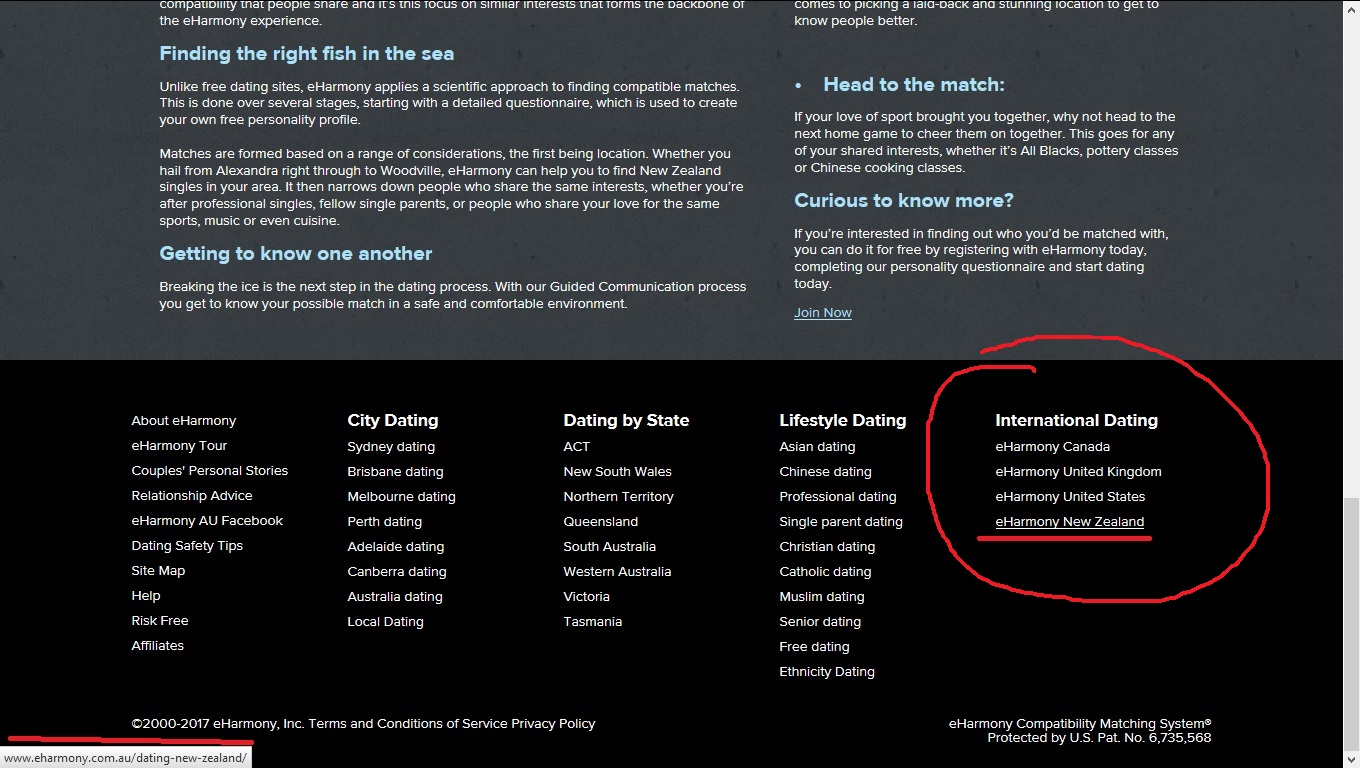This screenshot has height=768, width=1360.
Task: Open Queensland state link
Action: click(601, 522)
